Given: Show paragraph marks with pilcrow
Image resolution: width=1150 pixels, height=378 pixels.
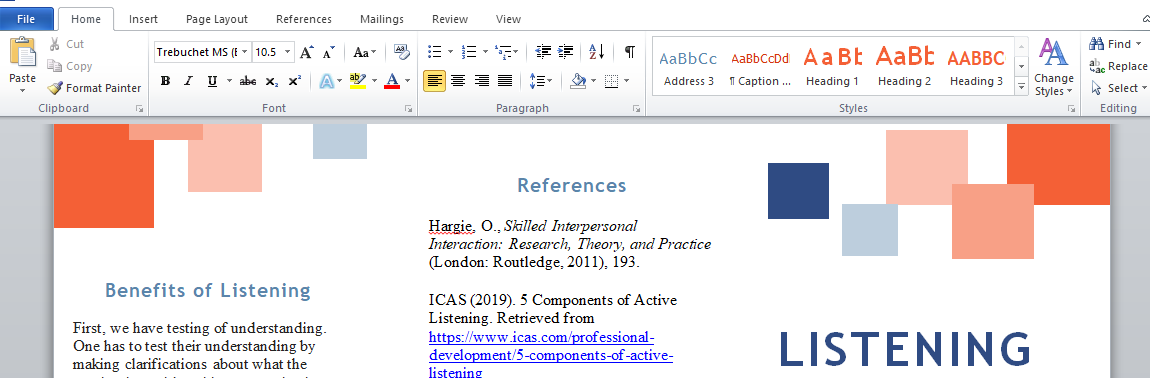Looking at the screenshot, I should pyautogui.click(x=629, y=51).
